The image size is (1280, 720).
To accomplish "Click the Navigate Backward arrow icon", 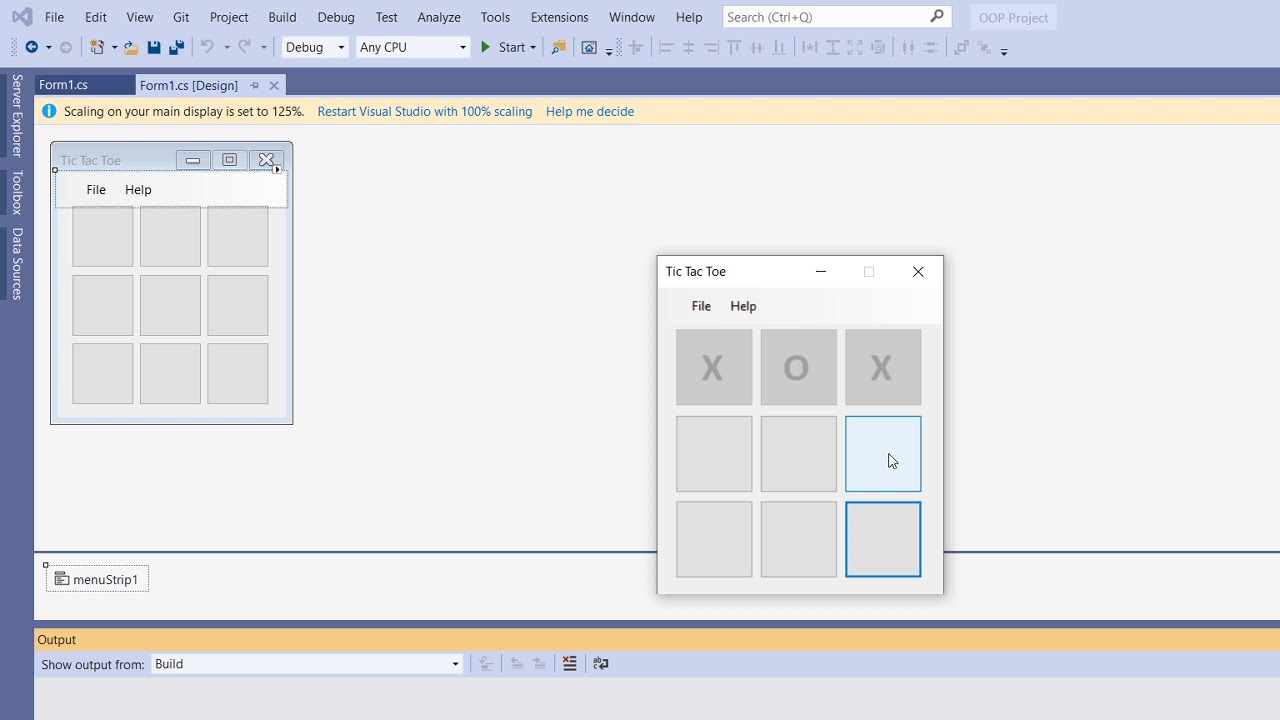I will point(32,47).
